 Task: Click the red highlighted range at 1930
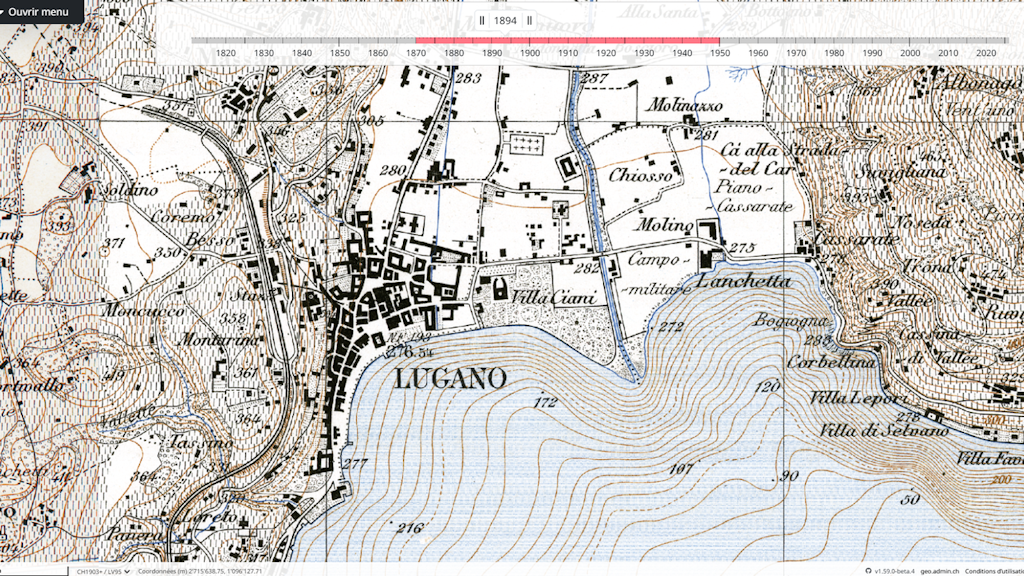point(644,41)
